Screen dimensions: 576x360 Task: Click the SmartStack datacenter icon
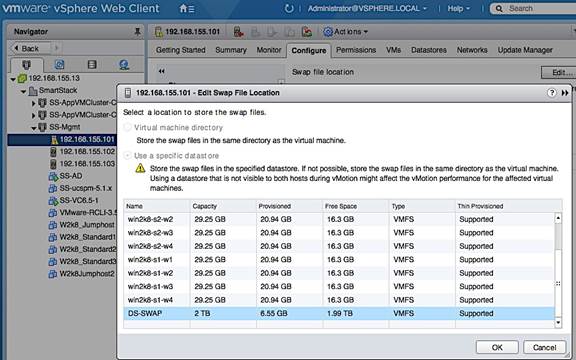pos(33,90)
